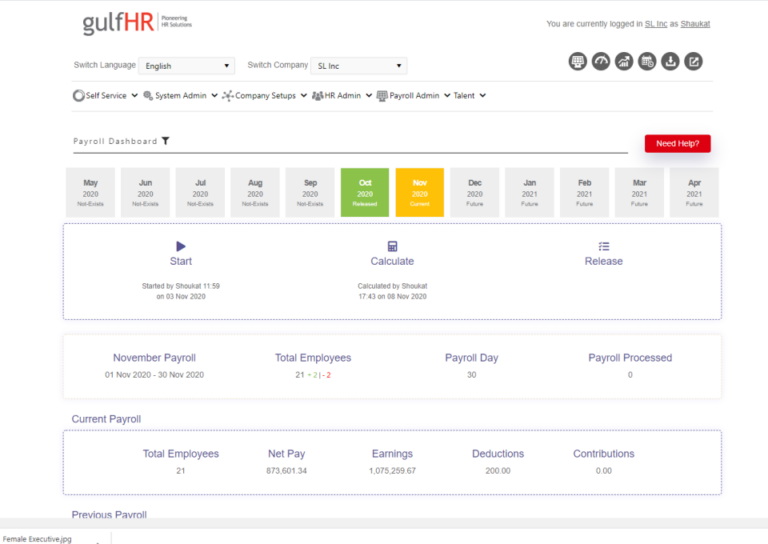
Task: Select the yellow Nov 2020 Current month
Action: point(420,192)
